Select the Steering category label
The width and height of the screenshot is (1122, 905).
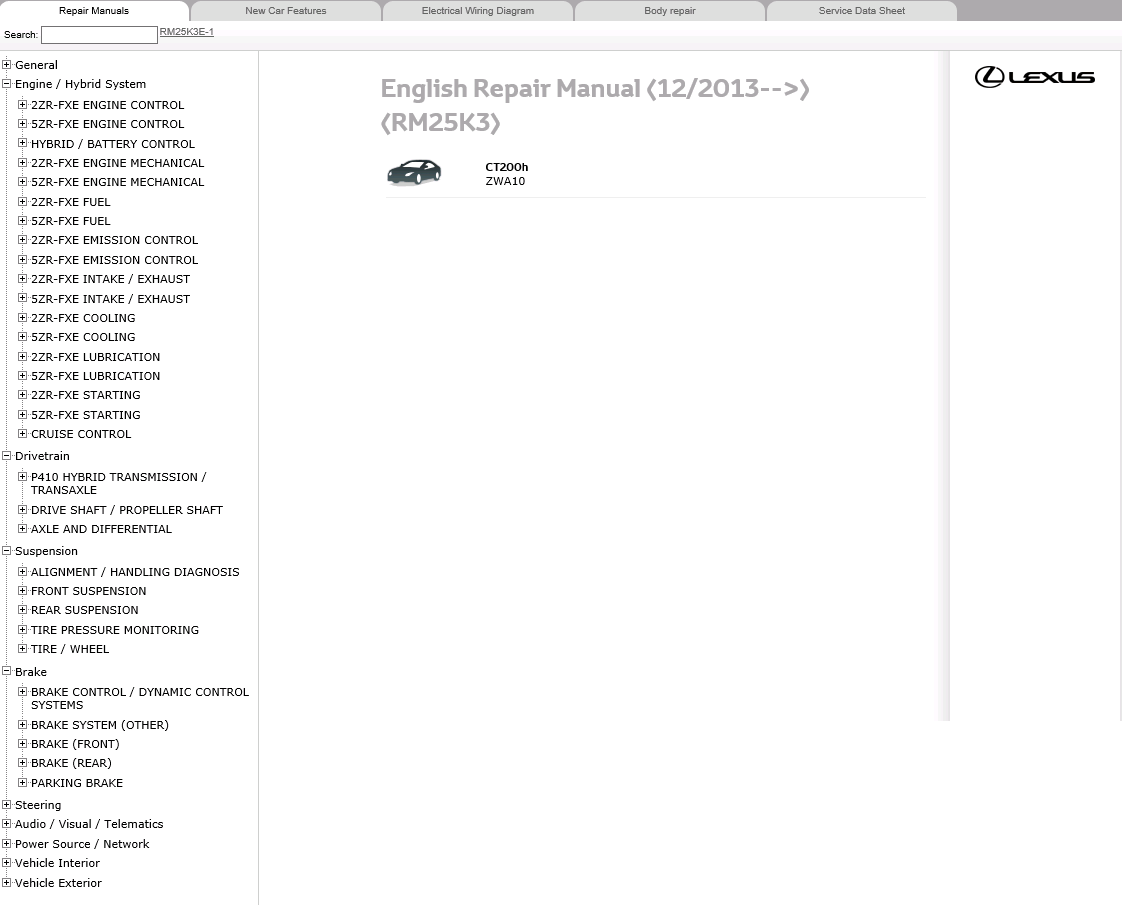click(38, 805)
